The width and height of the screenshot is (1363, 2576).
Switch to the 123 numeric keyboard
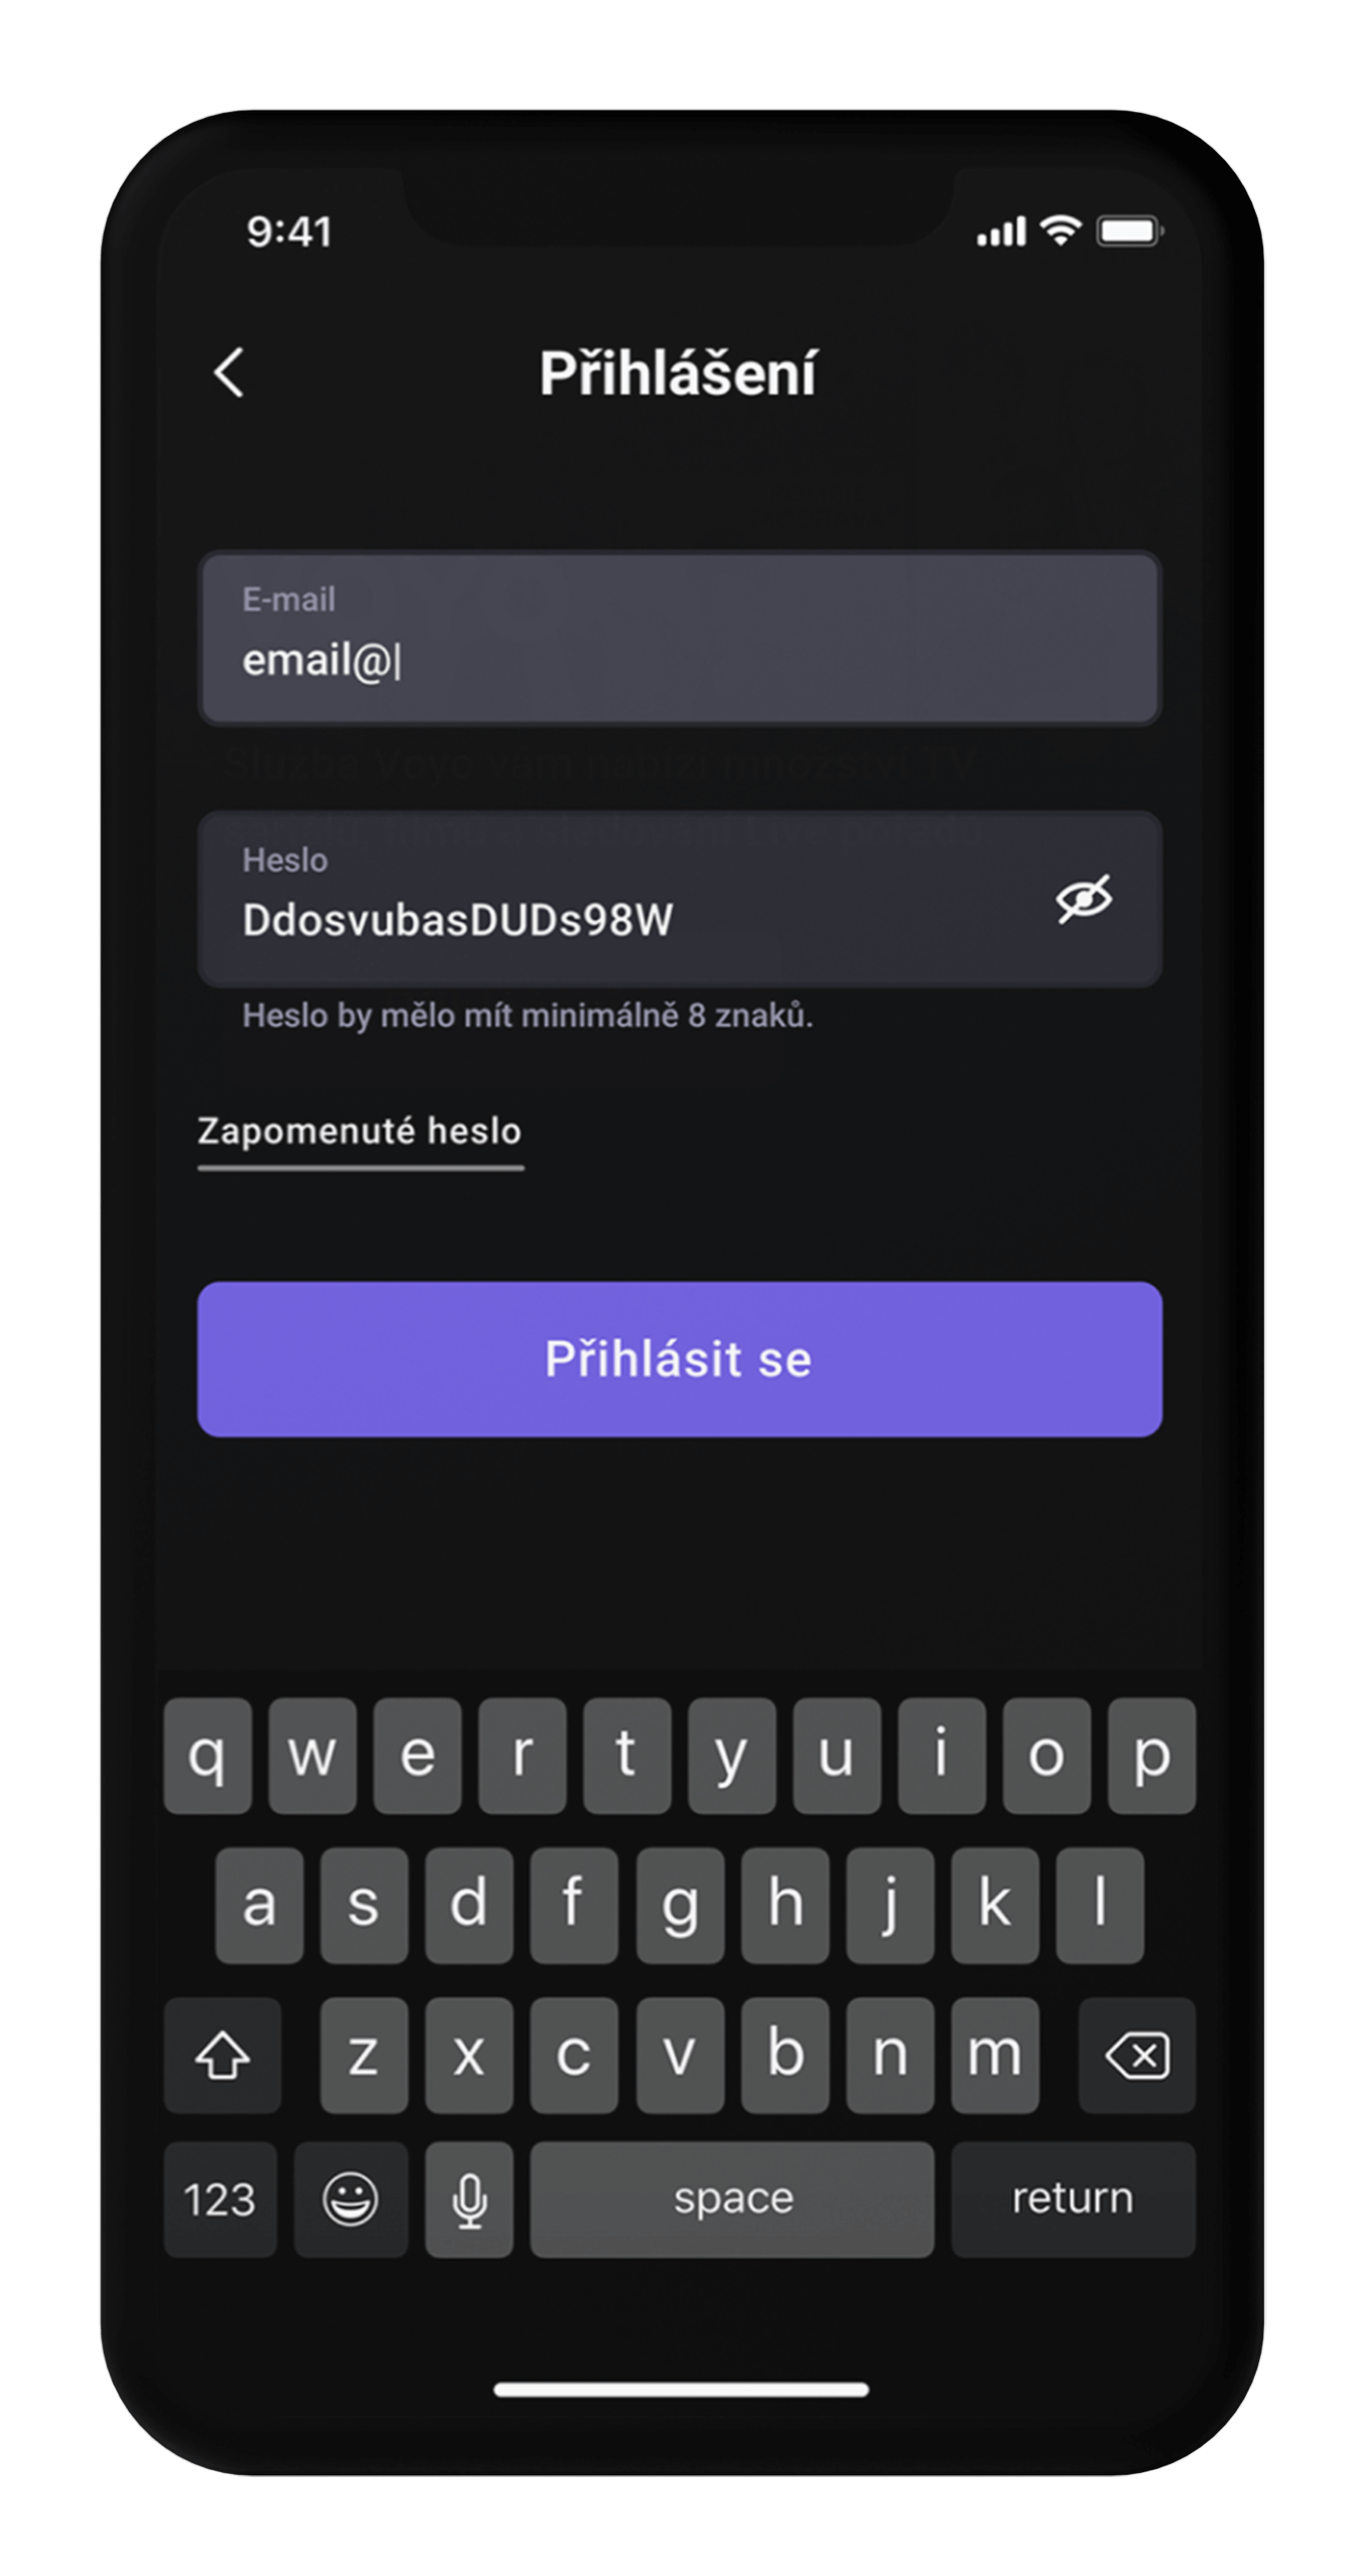(220, 2199)
